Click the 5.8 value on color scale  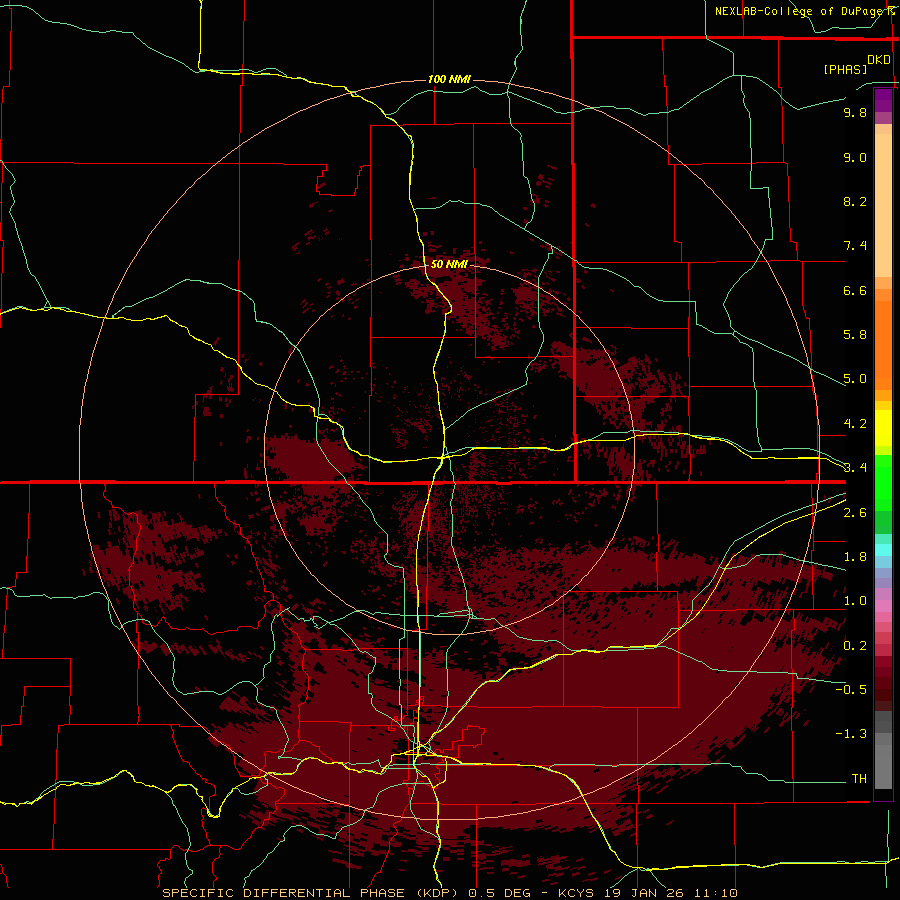click(855, 335)
